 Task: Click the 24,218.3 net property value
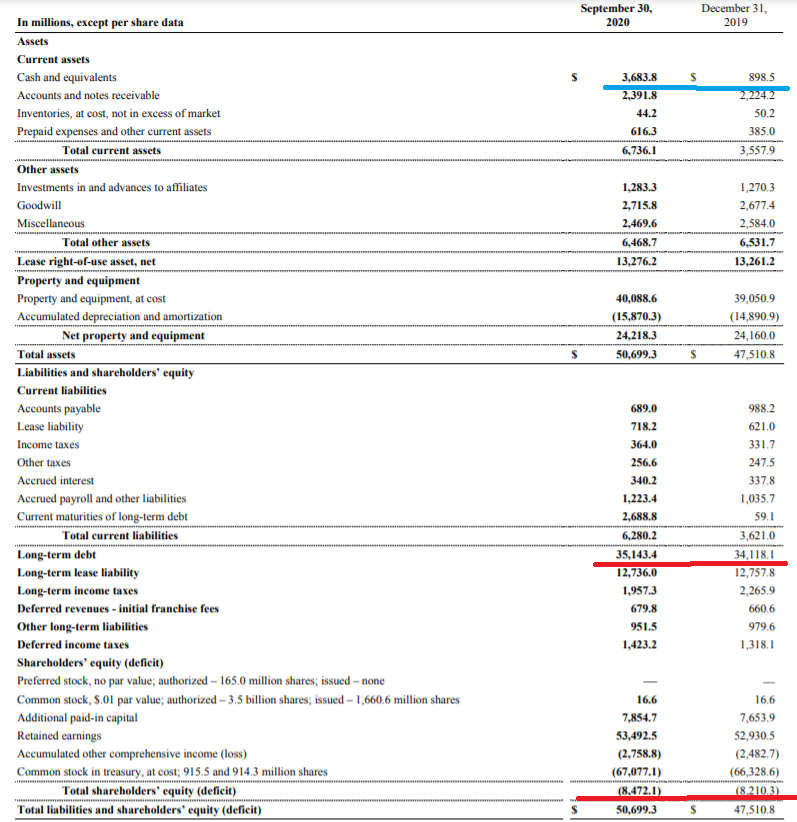click(637, 336)
